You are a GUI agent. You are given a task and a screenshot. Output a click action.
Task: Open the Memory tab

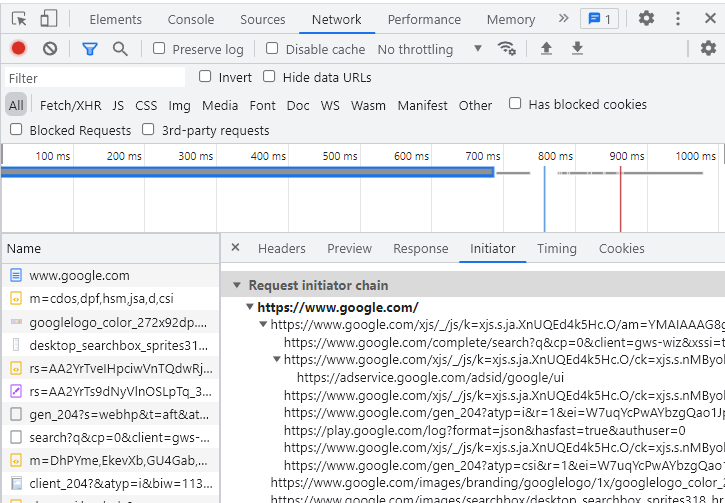pyautogui.click(x=511, y=19)
